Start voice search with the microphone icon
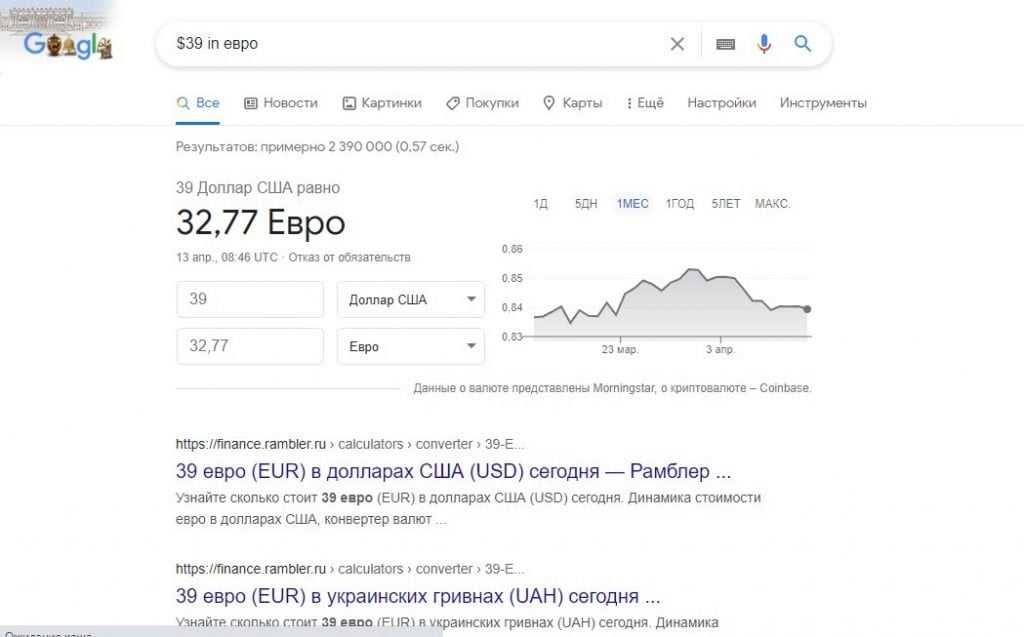 [x=764, y=44]
